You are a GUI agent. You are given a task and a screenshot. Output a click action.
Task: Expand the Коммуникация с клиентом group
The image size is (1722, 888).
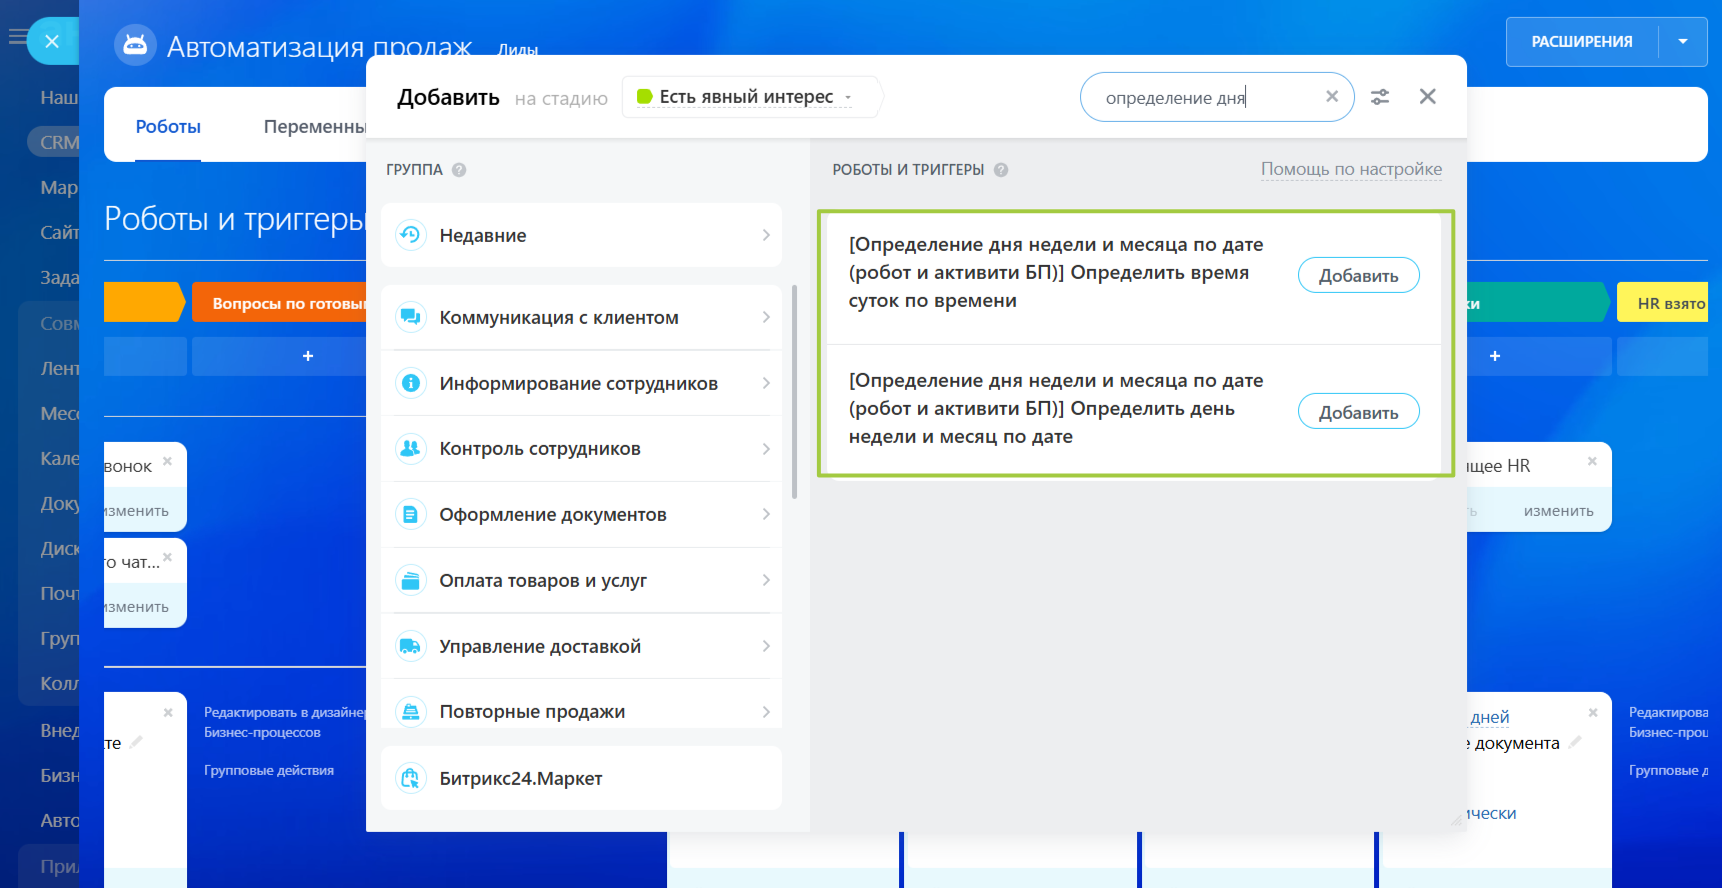point(581,318)
